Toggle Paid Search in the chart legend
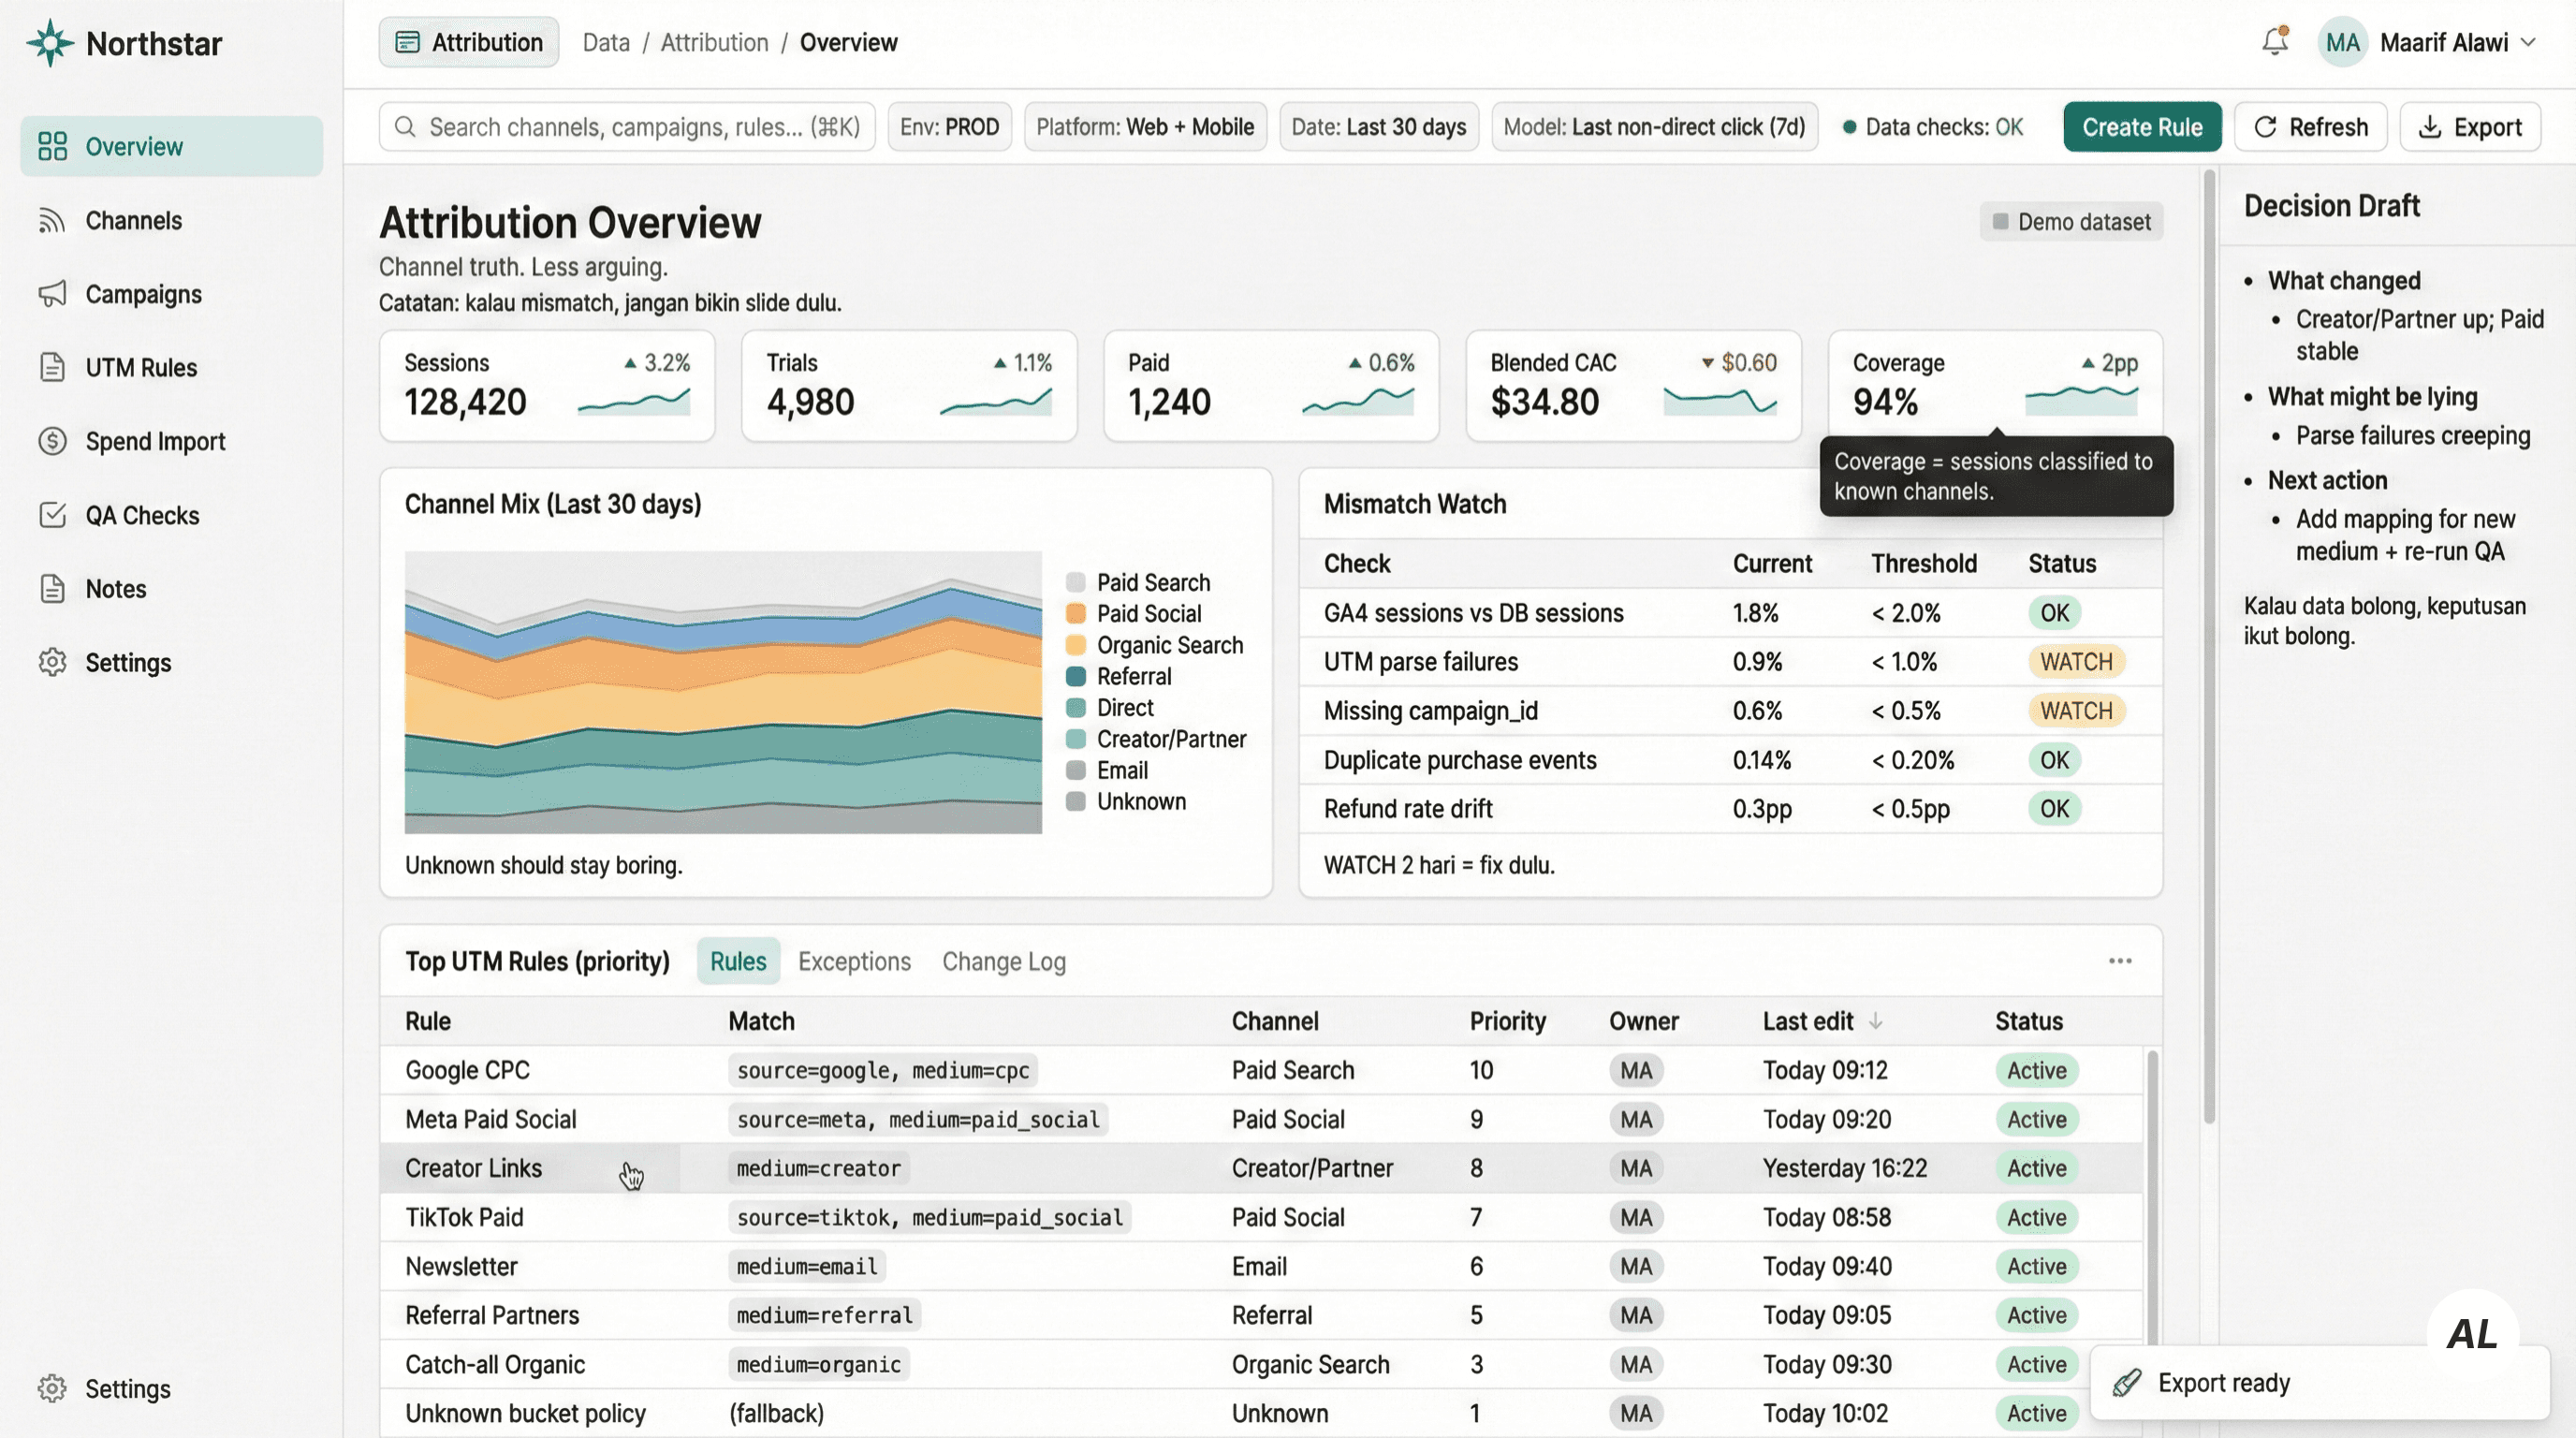Viewport: 2576px width, 1438px height. coord(1153,582)
